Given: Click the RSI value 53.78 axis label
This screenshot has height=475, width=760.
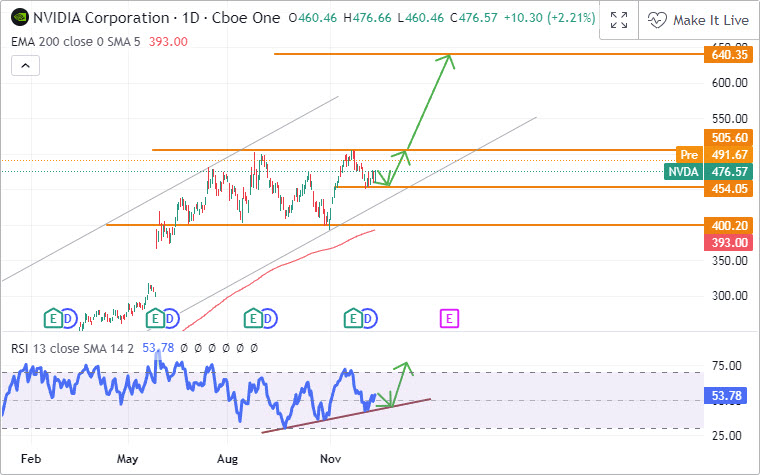Looking at the screenshot, I should pyautogui.click(x=729, y=397).
